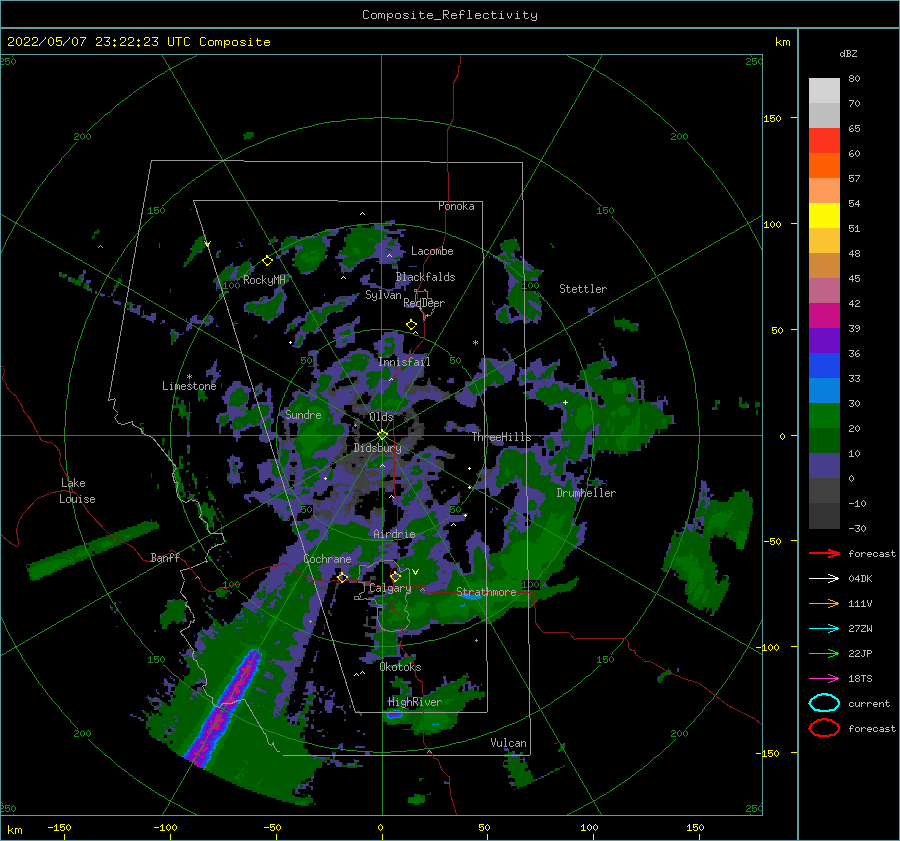The width and height of the screenshot is (900, 841).
Task: Click the green echo band west of Banff
Action: pos(93,550)
